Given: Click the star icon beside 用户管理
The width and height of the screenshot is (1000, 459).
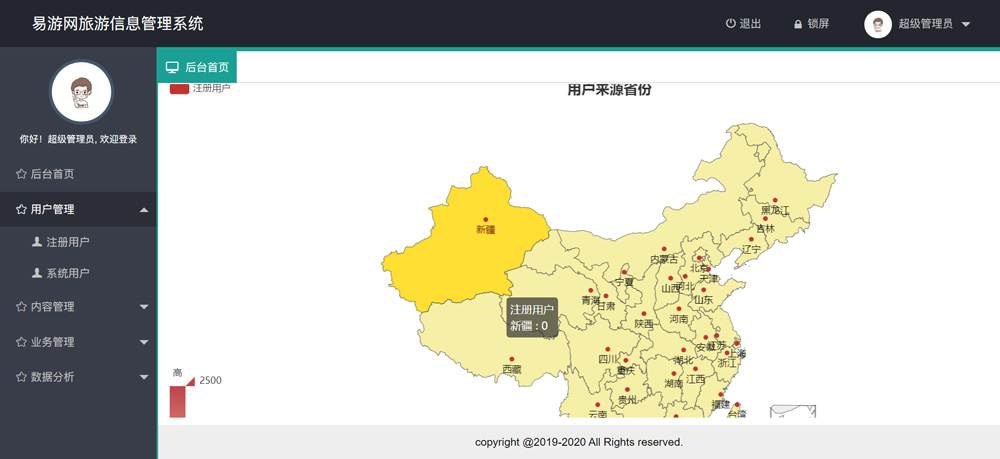Looking at the screenshot, I should coord(21,209).
